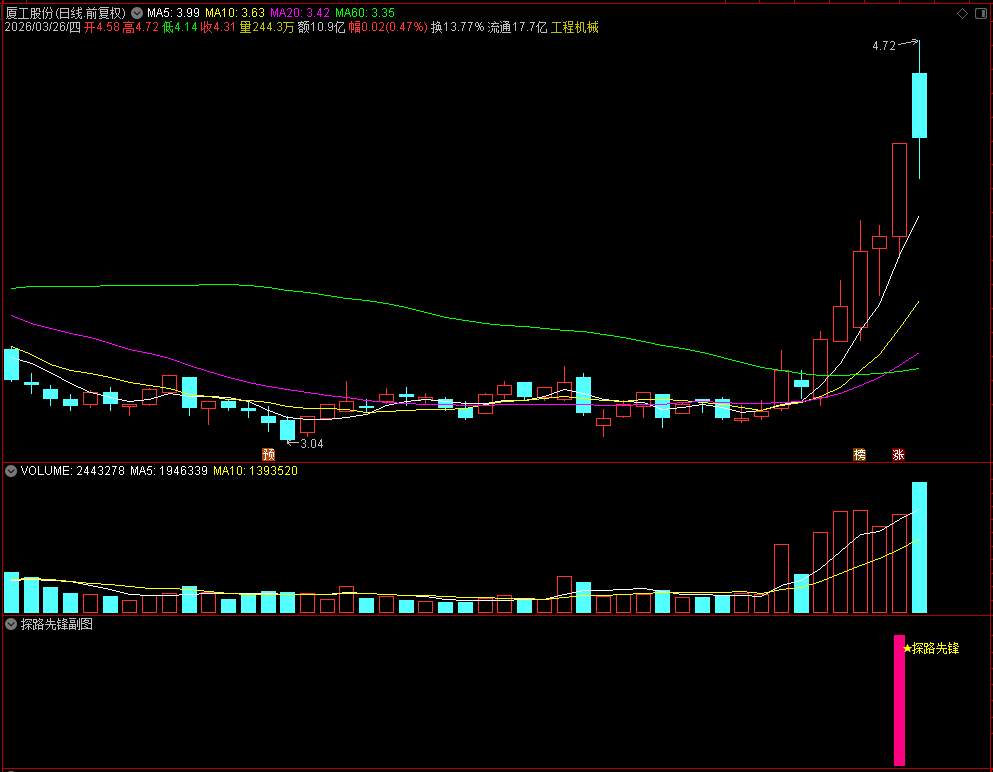
Task: Open the 工程机械 sector link
Action: (574, 27)
